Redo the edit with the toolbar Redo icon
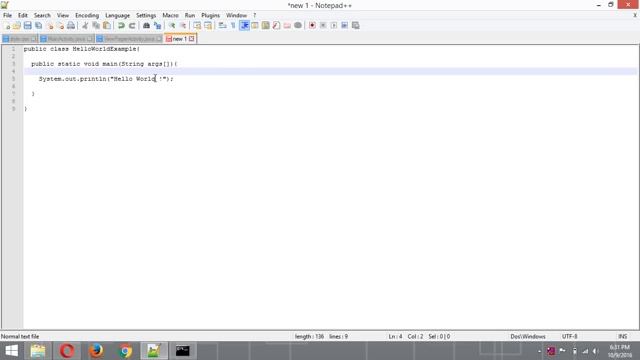The width and height of the screenshot is (640, 360). pyautogui.click(x=132, y=26)
